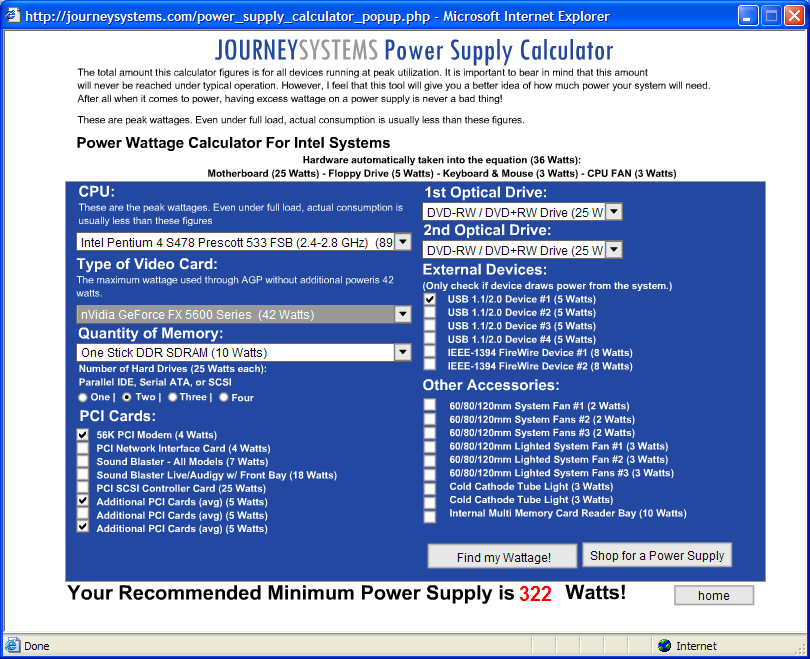
Task: Click Shop for a Power Supply button
Action: point(657,555)
